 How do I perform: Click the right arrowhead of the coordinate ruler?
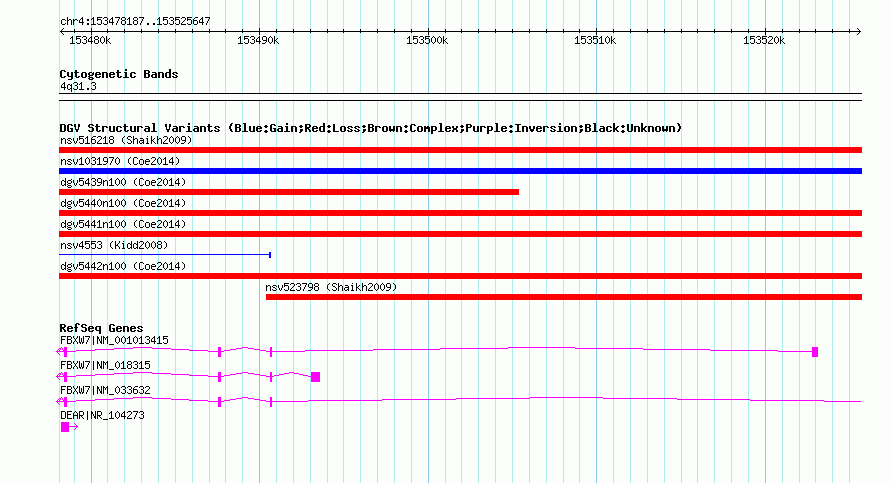[x=858, y=32]
